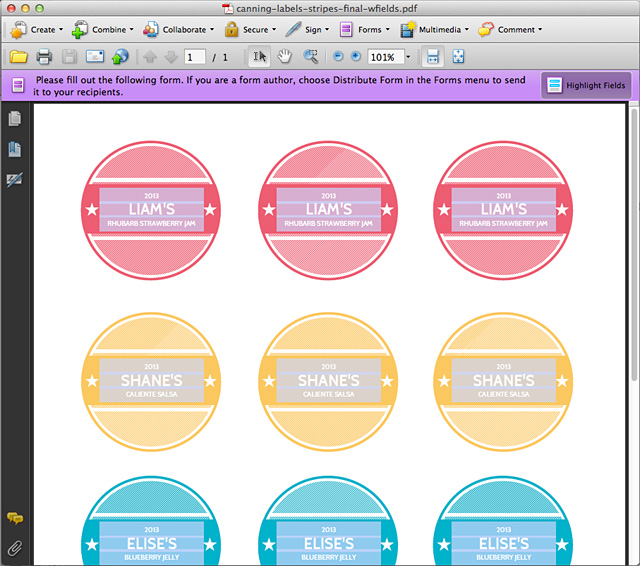Zoom in with the plus button
The width and height of the screenshot is (640, 566).
tap(356, 56)
